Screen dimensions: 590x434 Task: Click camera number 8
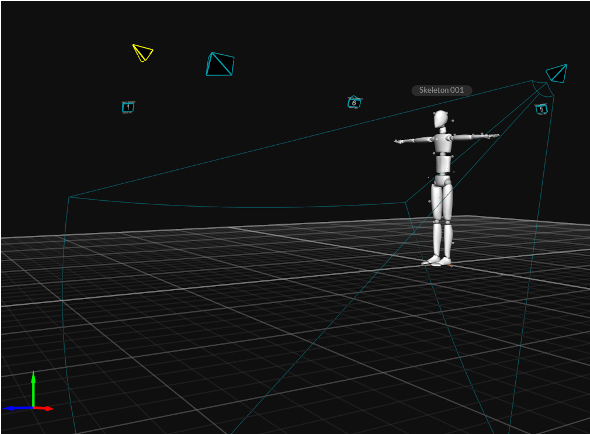[x=354, y=102]
